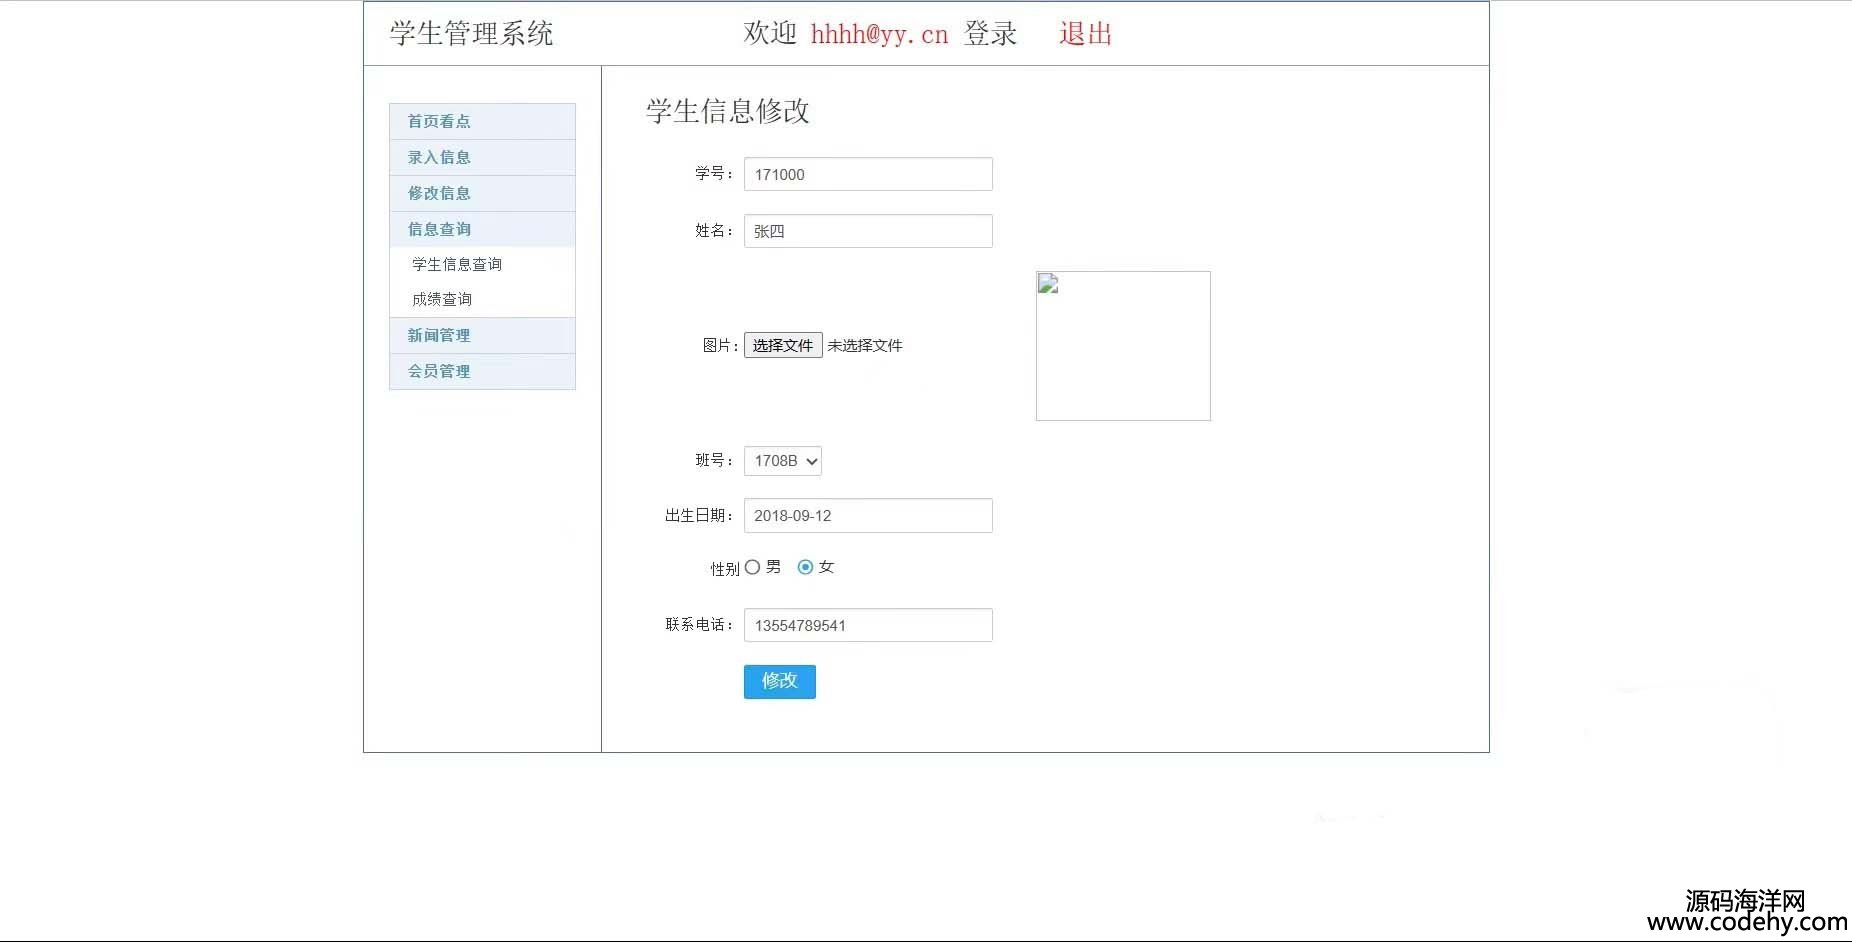This screenshot has width=1852, height=942.
Task: Click the broken student photo image
Action: (x=1122, y=345)
